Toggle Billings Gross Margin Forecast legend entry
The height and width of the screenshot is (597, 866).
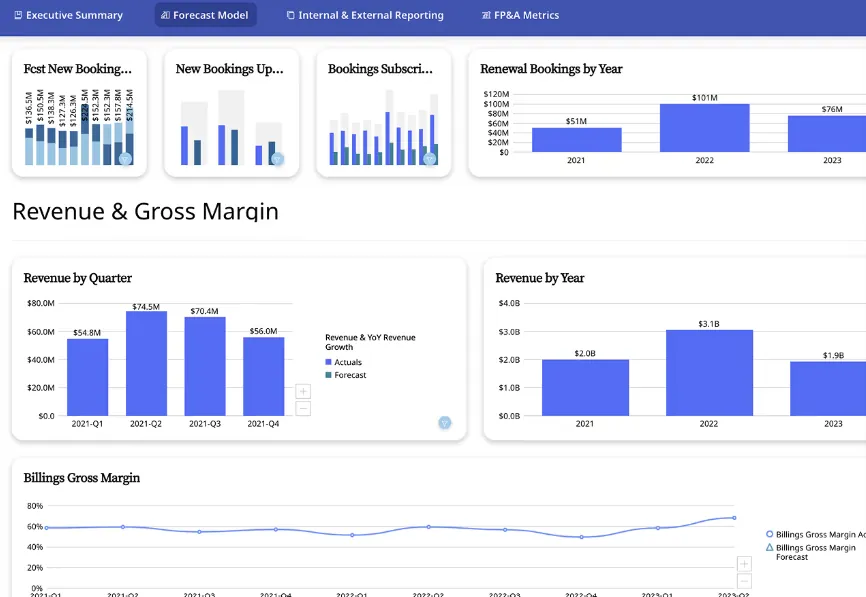click(814, 552)
